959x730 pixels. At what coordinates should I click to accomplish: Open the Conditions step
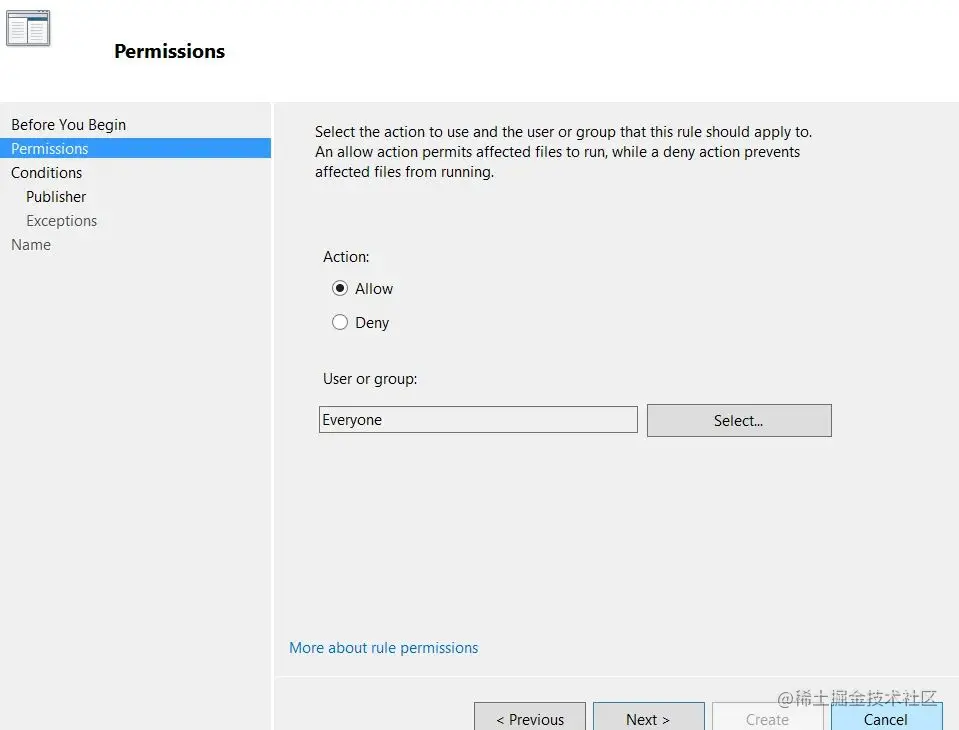(x=46, y=173)
